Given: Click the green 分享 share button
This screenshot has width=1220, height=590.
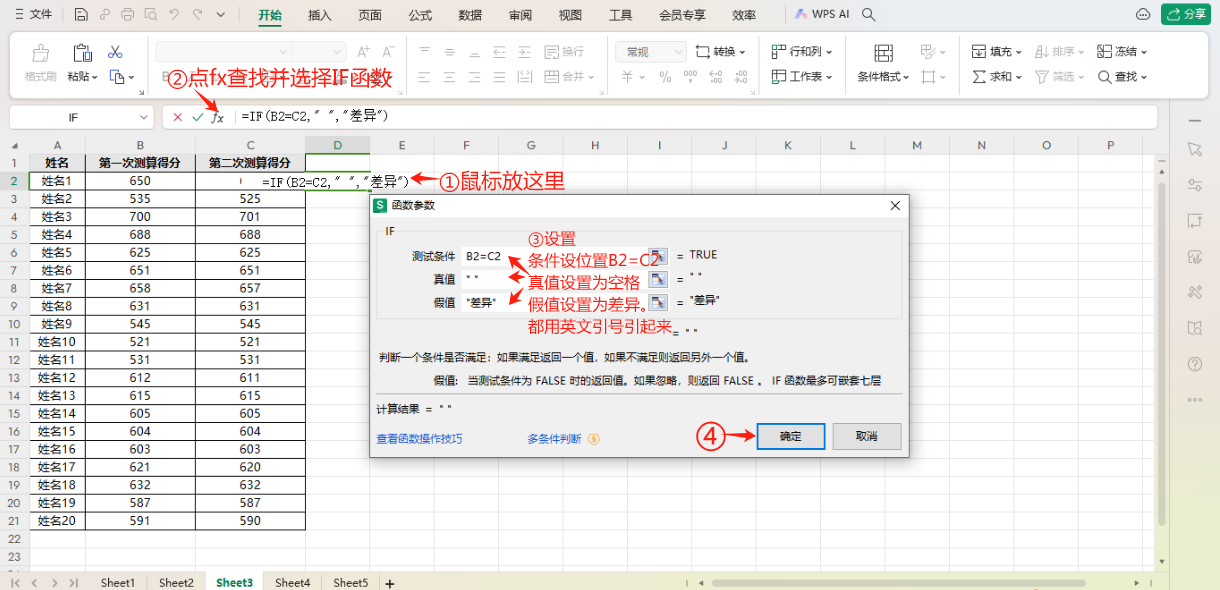Looking at the screenshot, I should click(1186, 14).
